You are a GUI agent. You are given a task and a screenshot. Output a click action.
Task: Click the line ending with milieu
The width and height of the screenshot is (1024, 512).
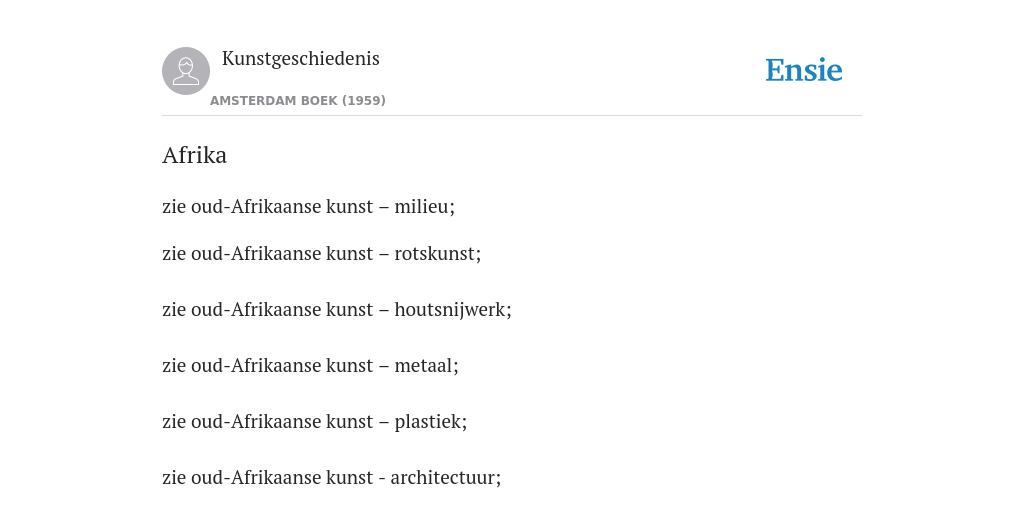click(308, 206)
